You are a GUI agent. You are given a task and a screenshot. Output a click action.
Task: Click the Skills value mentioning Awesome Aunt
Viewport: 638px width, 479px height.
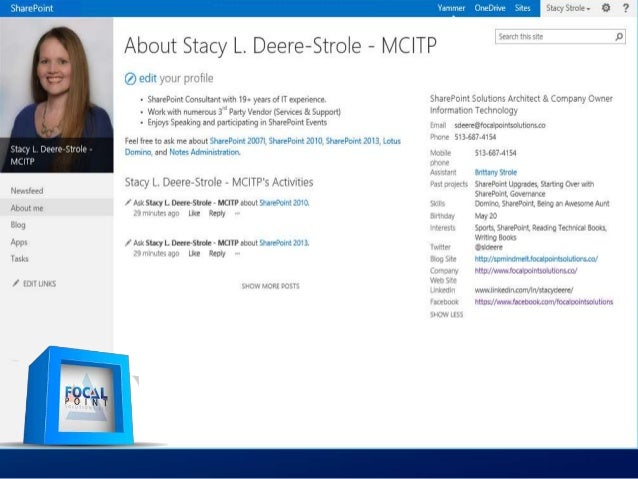point(542,203)
